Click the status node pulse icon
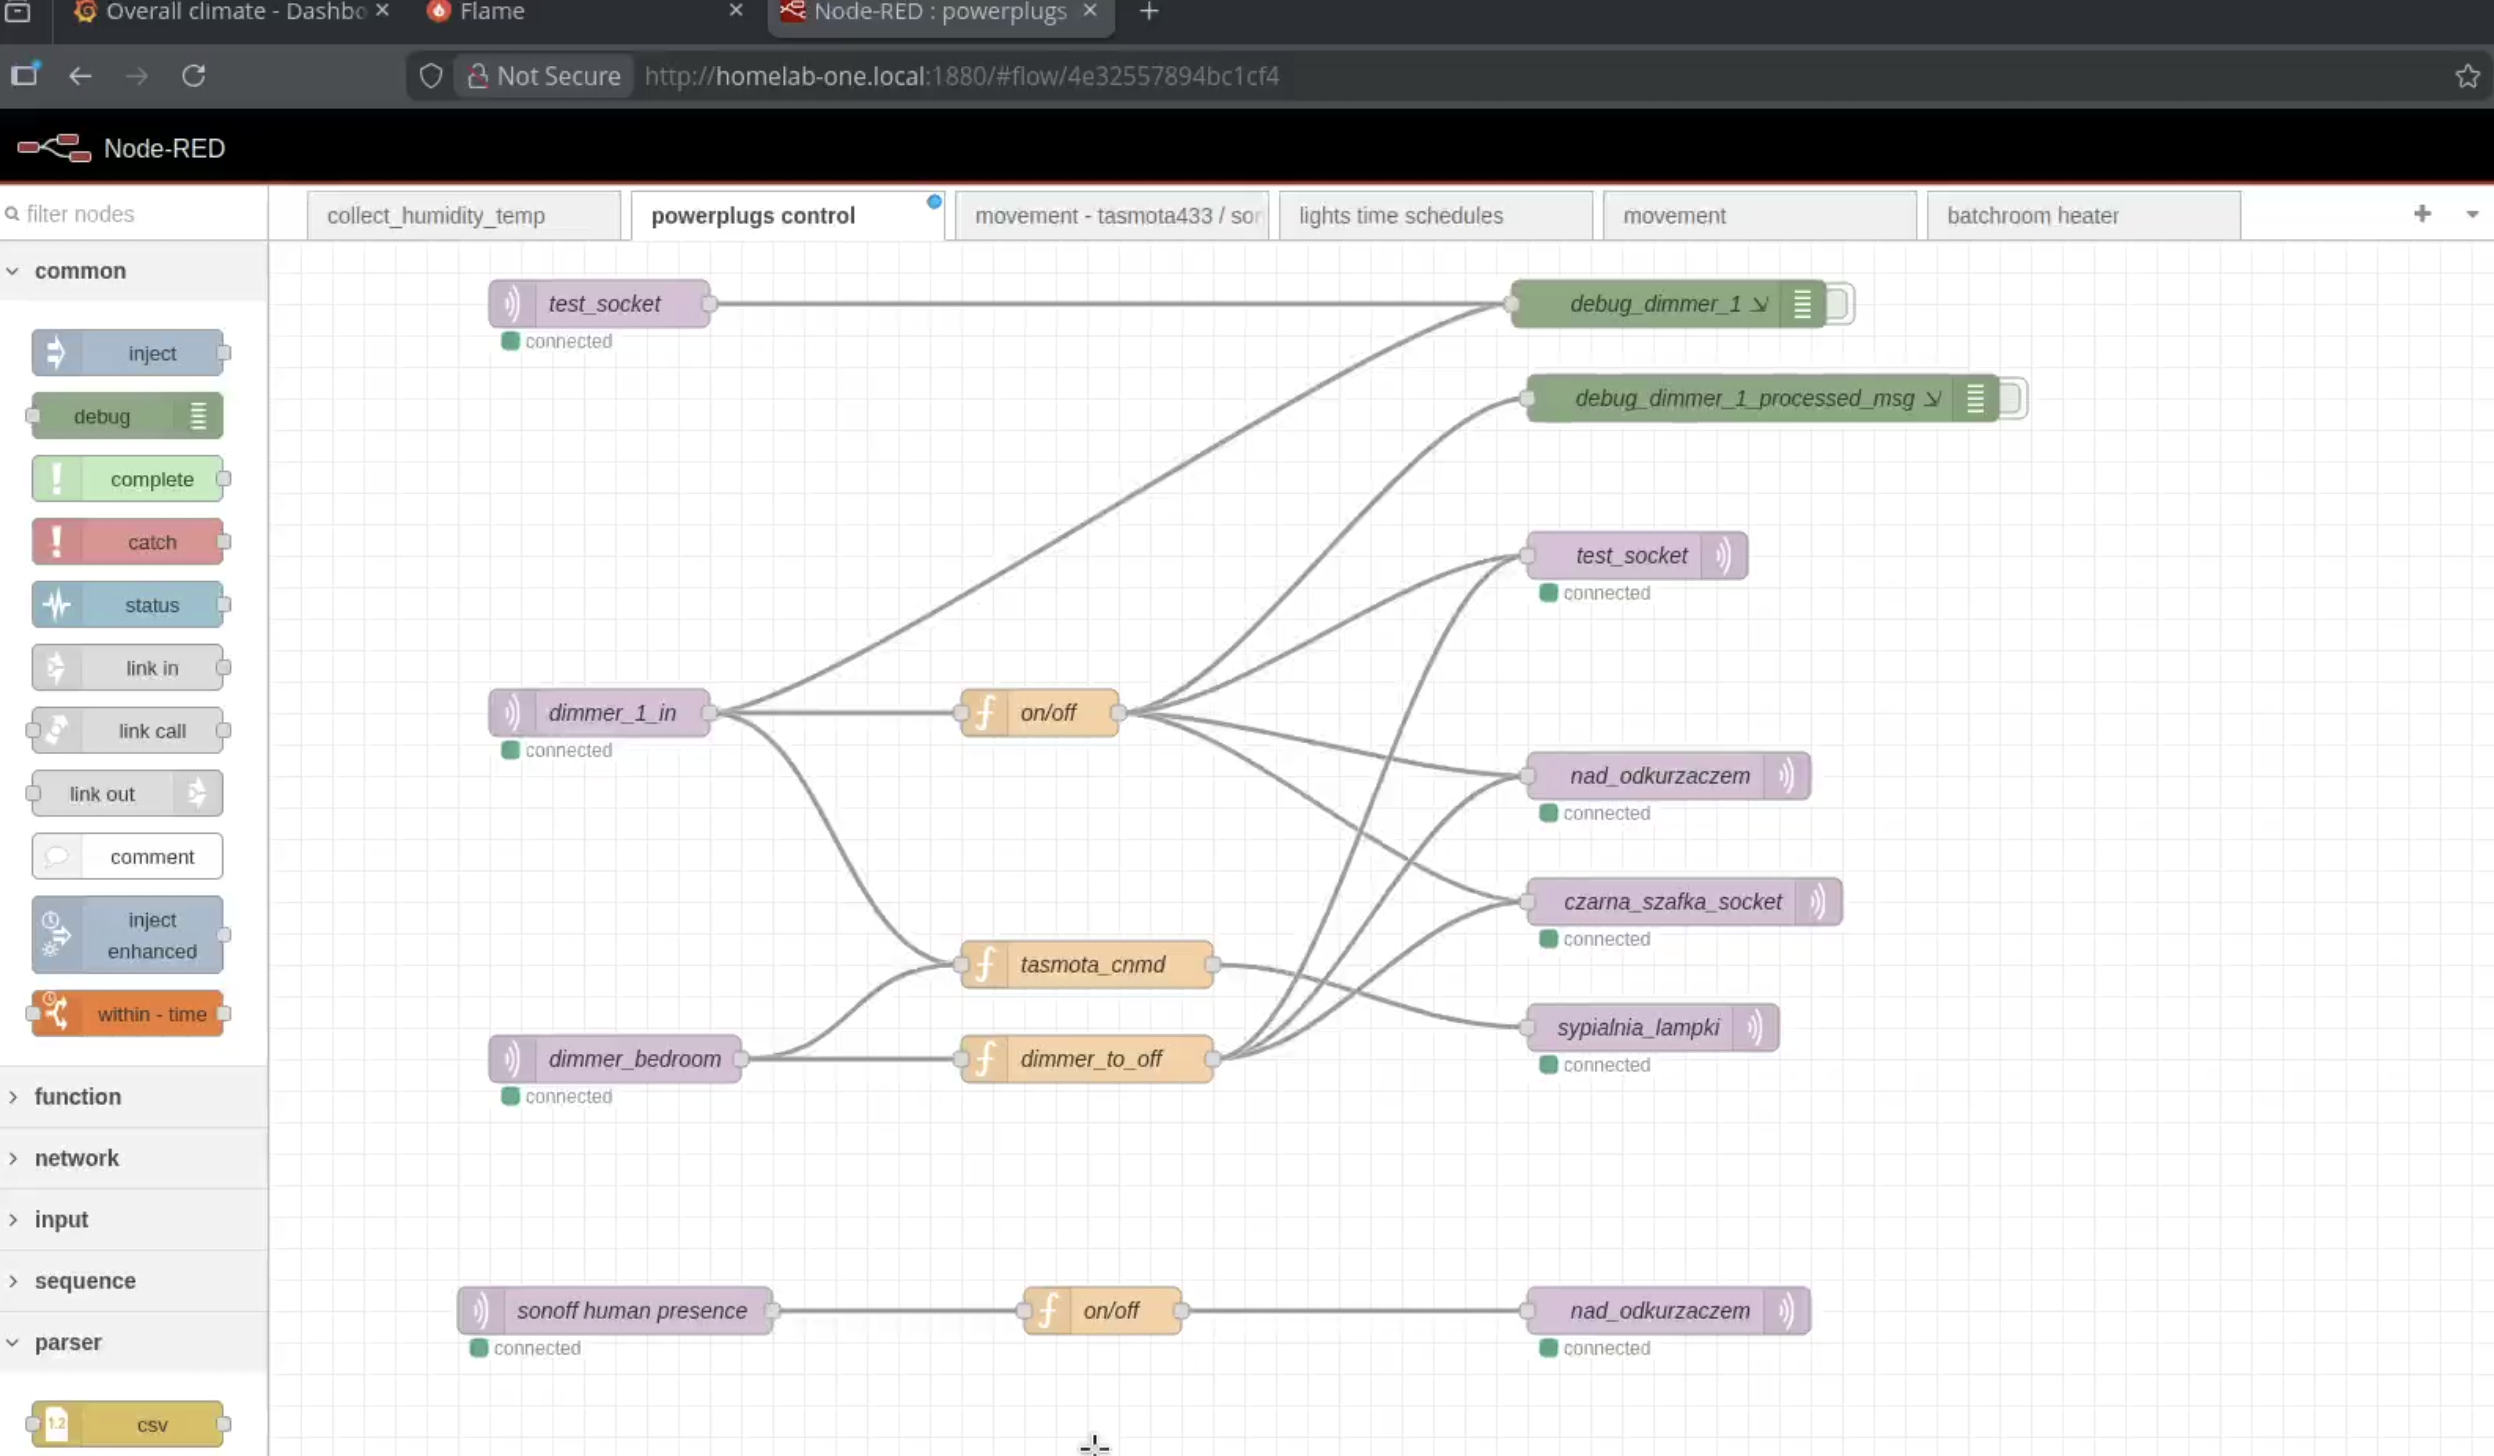This screenshot has width=2494, height=1456. (x=56, y=605)
